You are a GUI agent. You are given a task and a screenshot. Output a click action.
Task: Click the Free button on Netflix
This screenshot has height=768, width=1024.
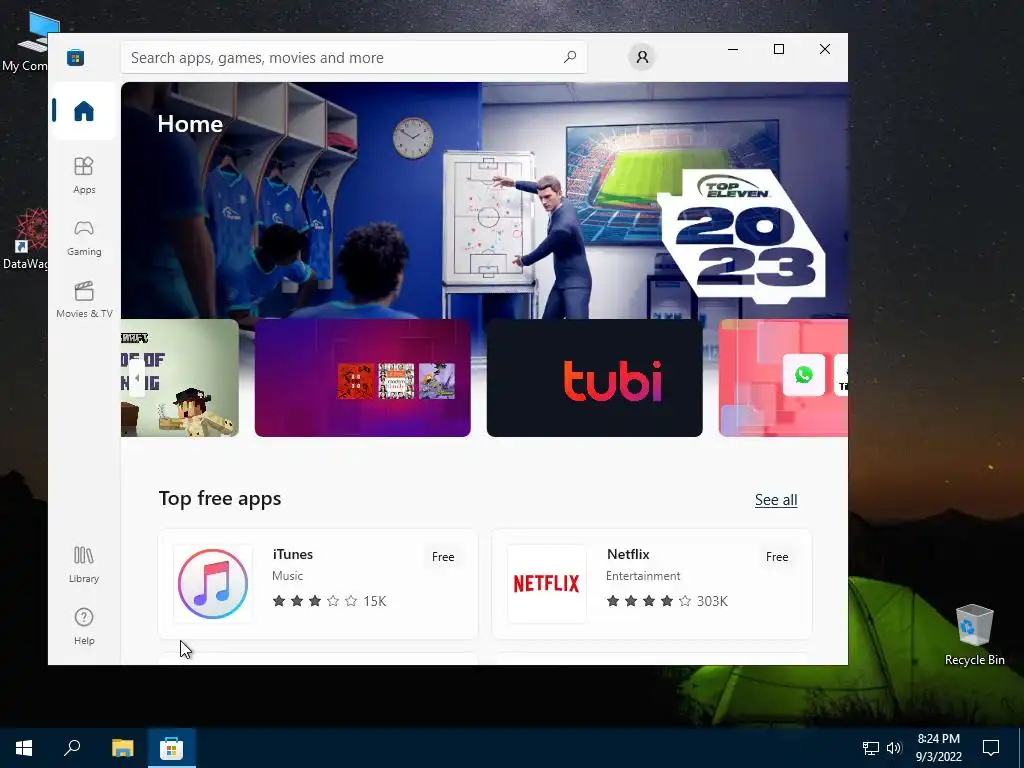pos(777,556)
